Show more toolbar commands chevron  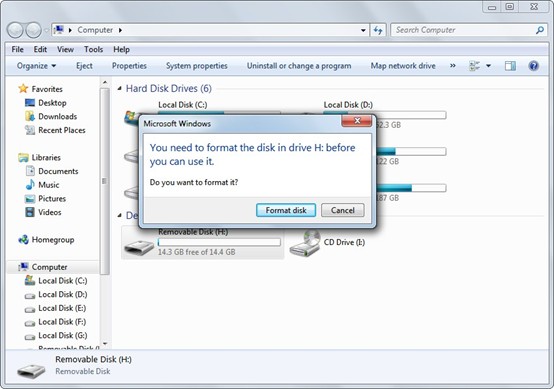[453, 66]
